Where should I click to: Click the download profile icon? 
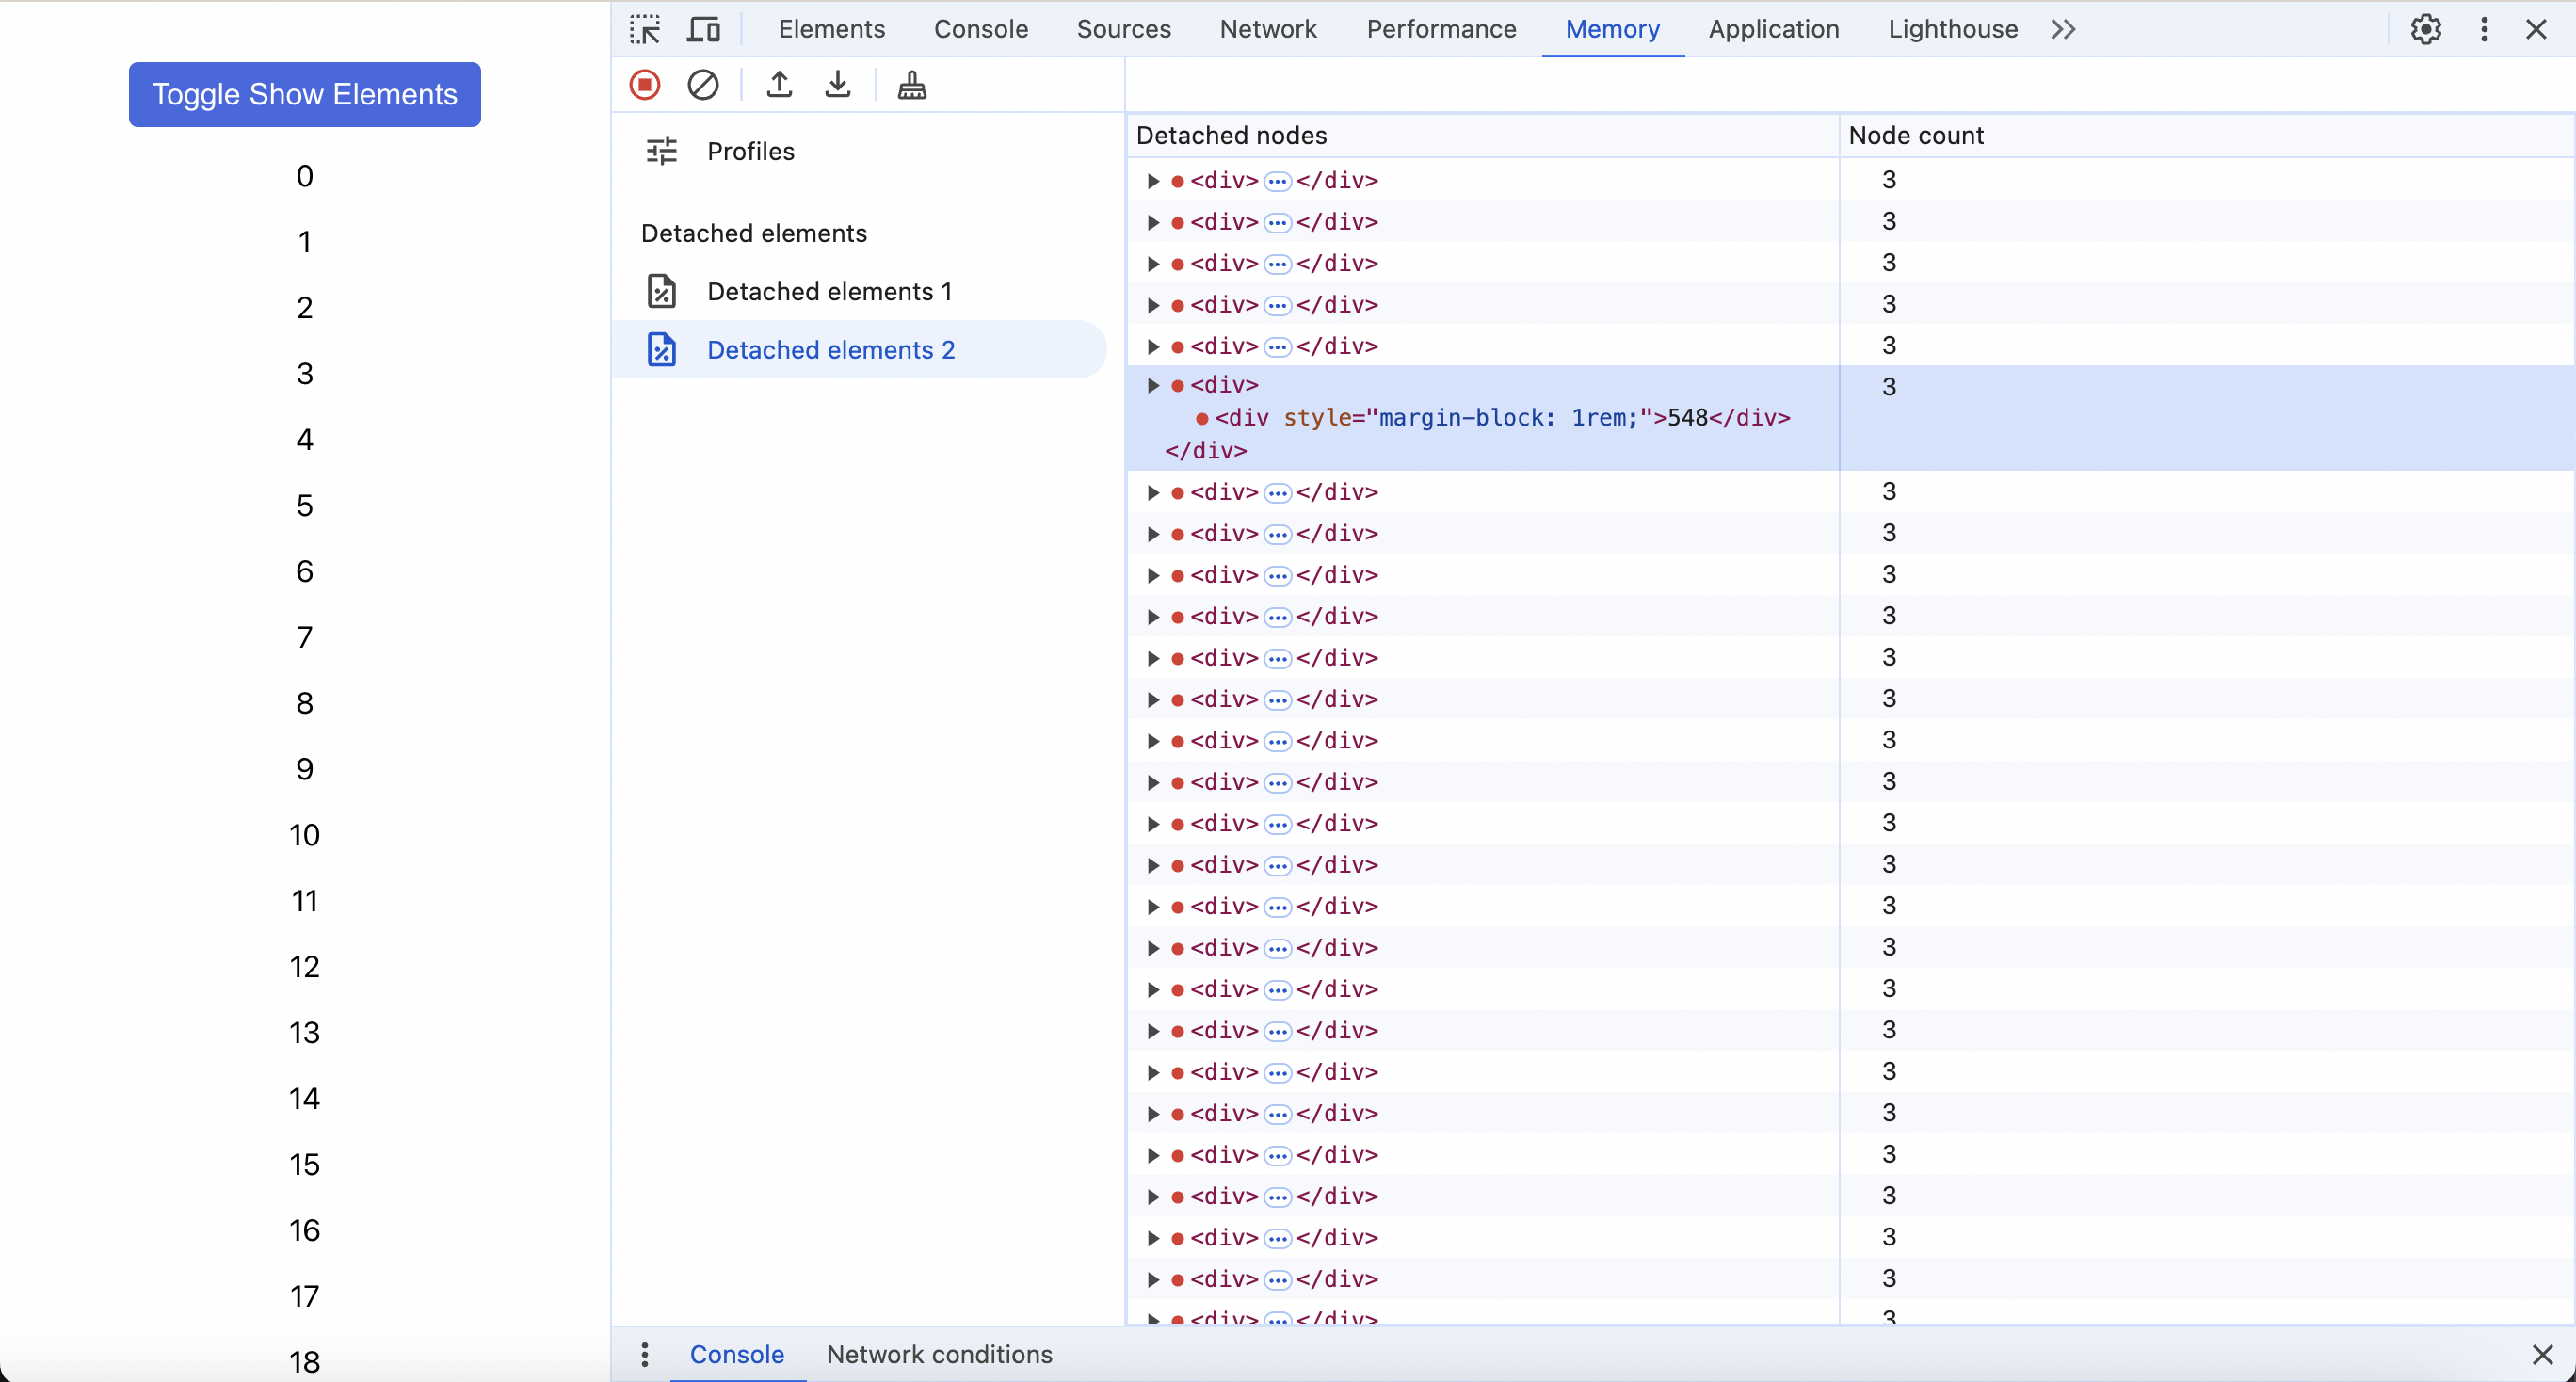point(838,85)
